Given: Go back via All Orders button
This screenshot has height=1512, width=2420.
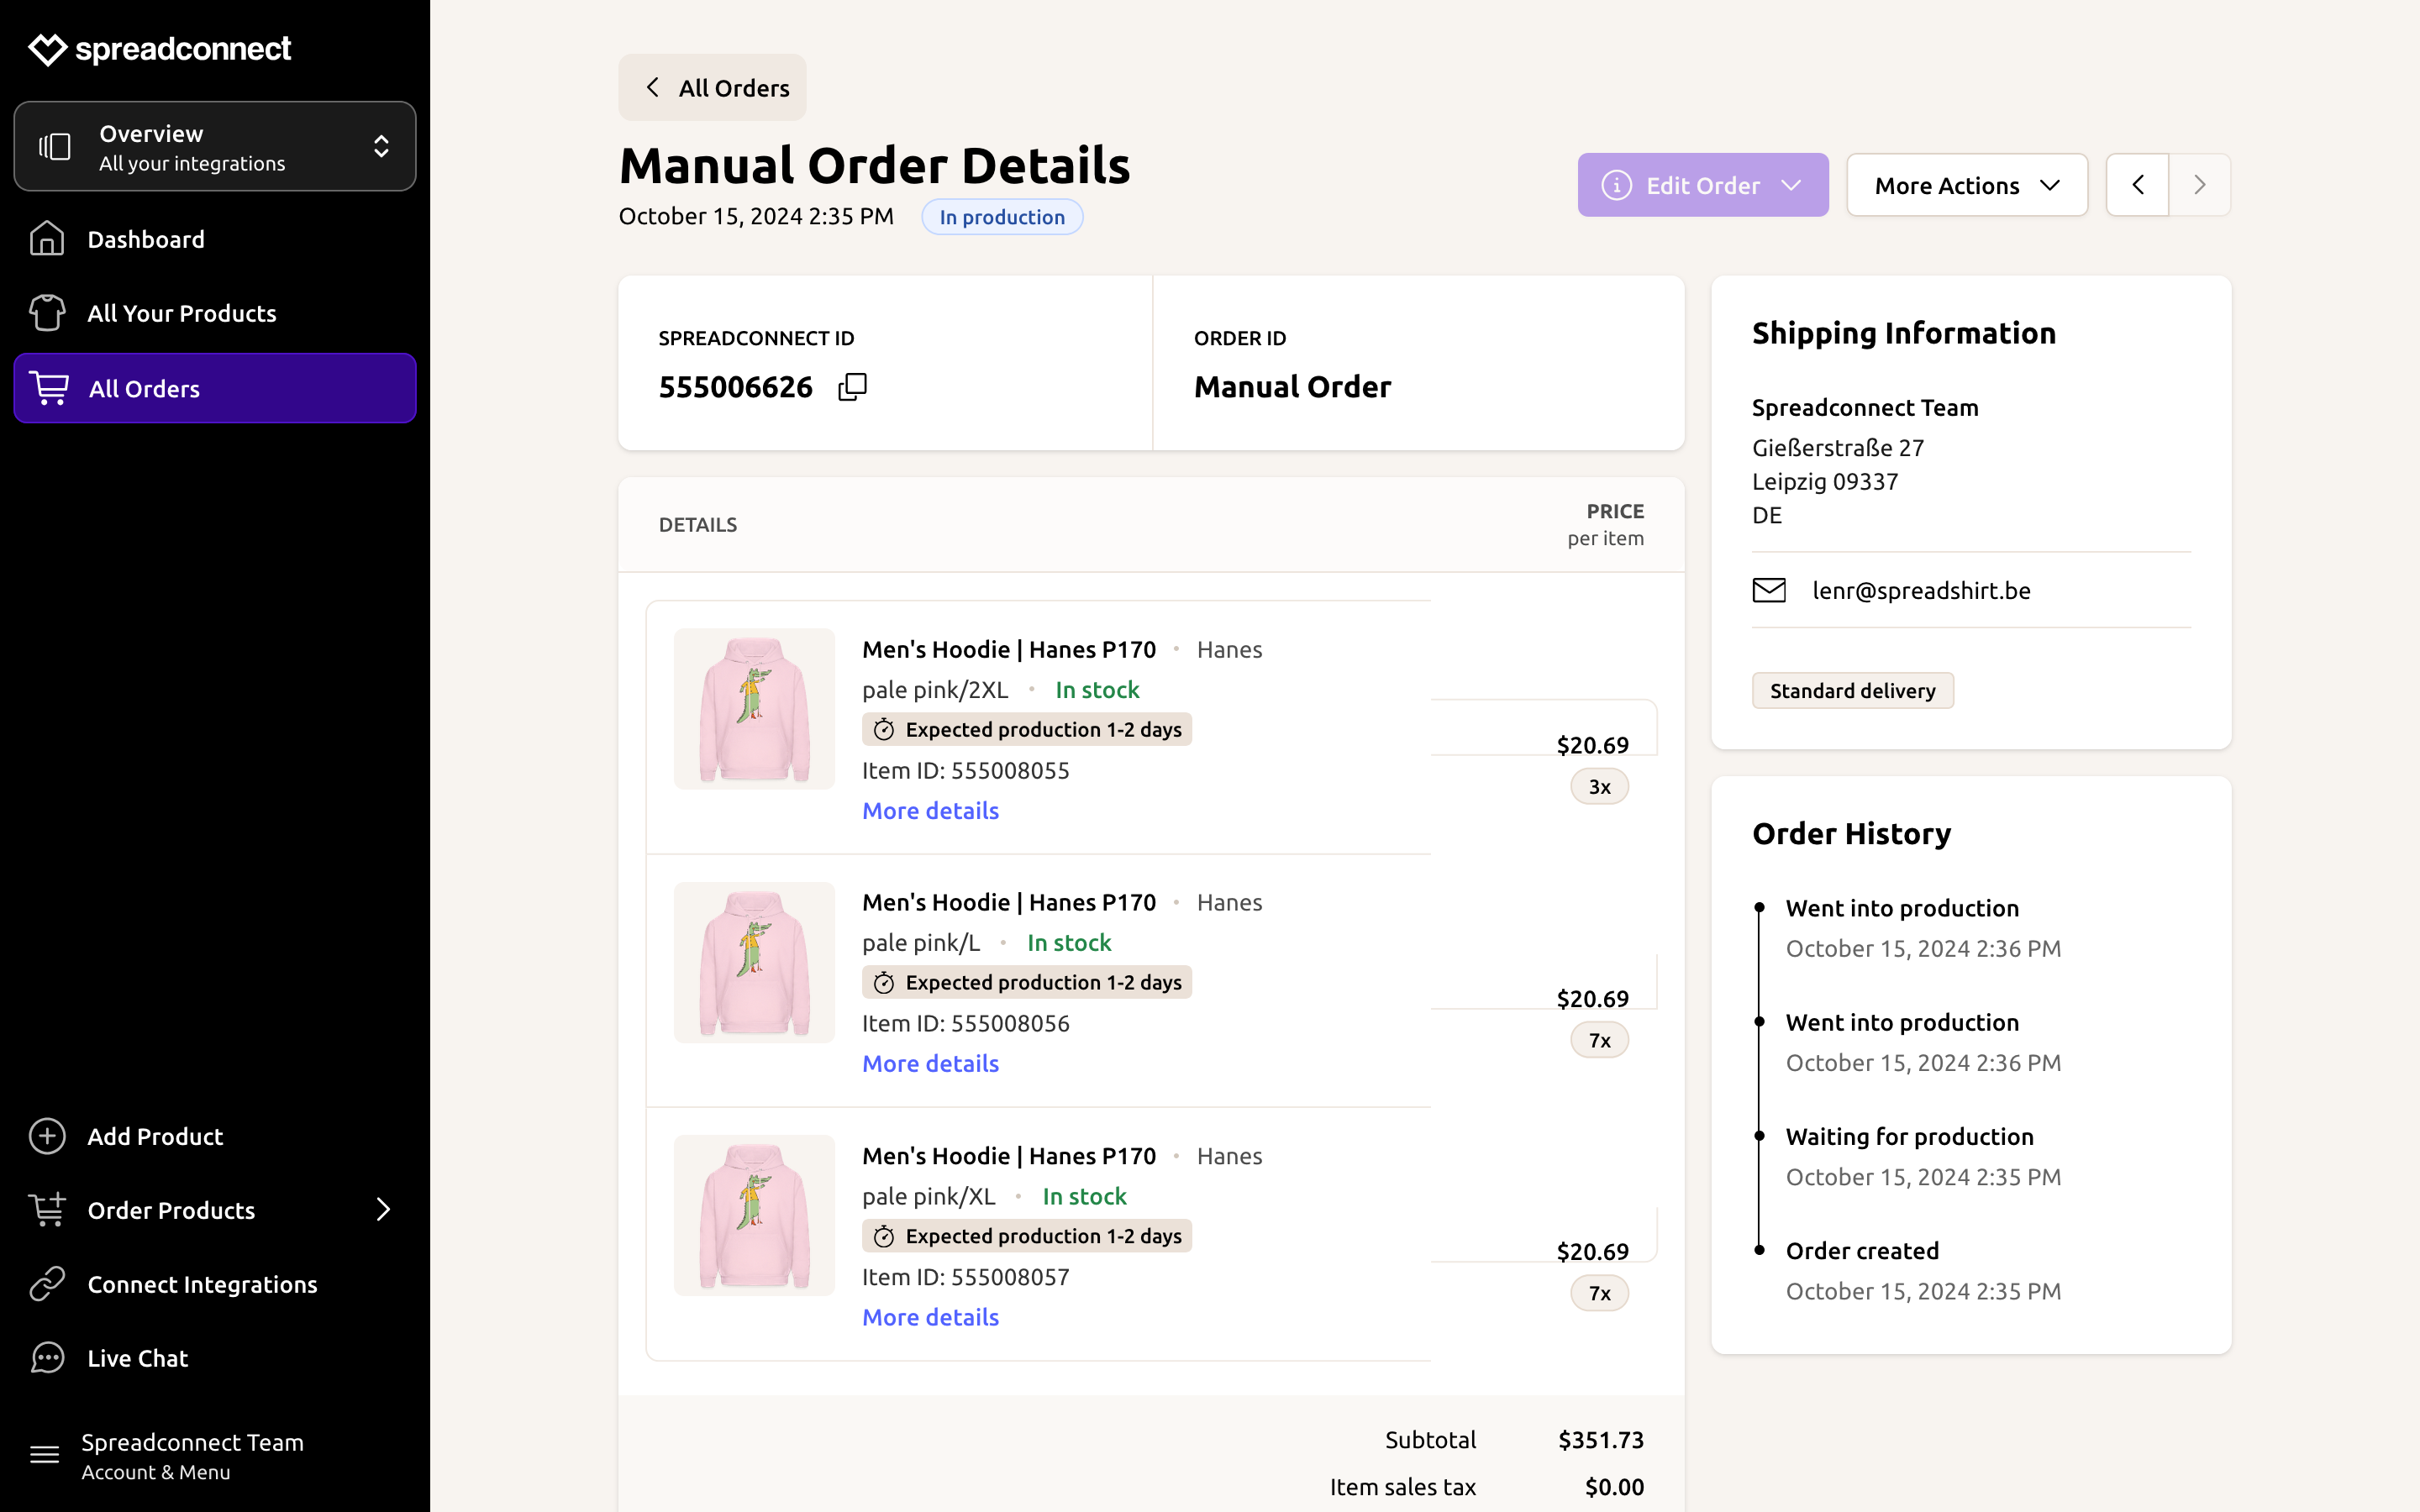Looking at the screenshot, I should click(x=712, y=88).
